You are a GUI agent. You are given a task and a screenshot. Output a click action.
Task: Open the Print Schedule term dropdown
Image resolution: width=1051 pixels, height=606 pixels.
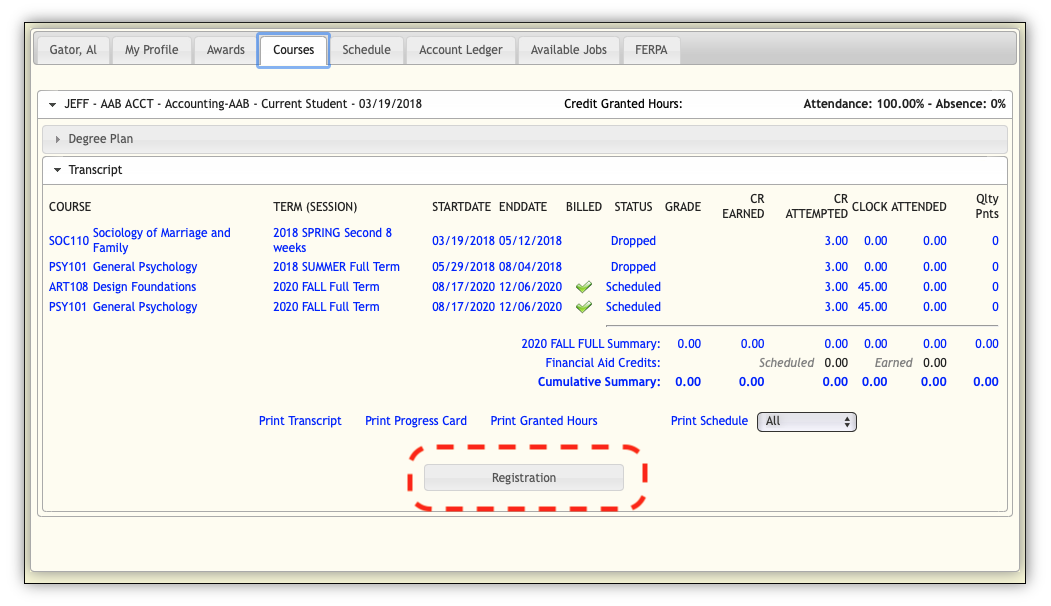coord(807,422)
